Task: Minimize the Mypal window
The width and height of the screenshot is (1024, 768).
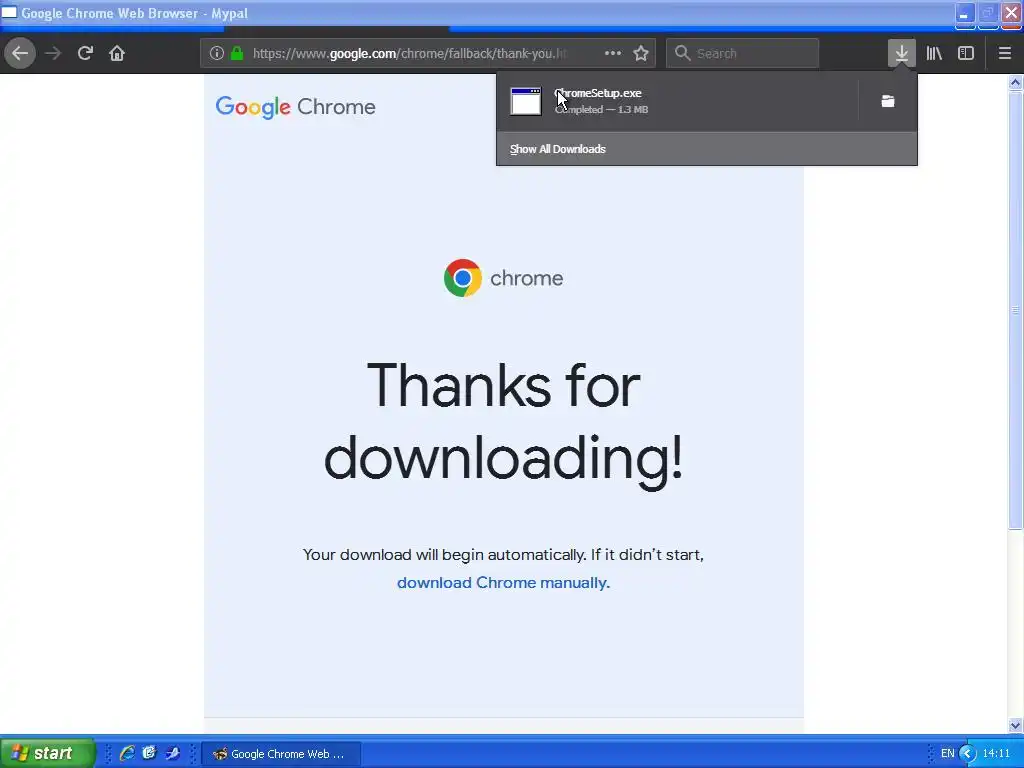Action: (x=965, y=13)
